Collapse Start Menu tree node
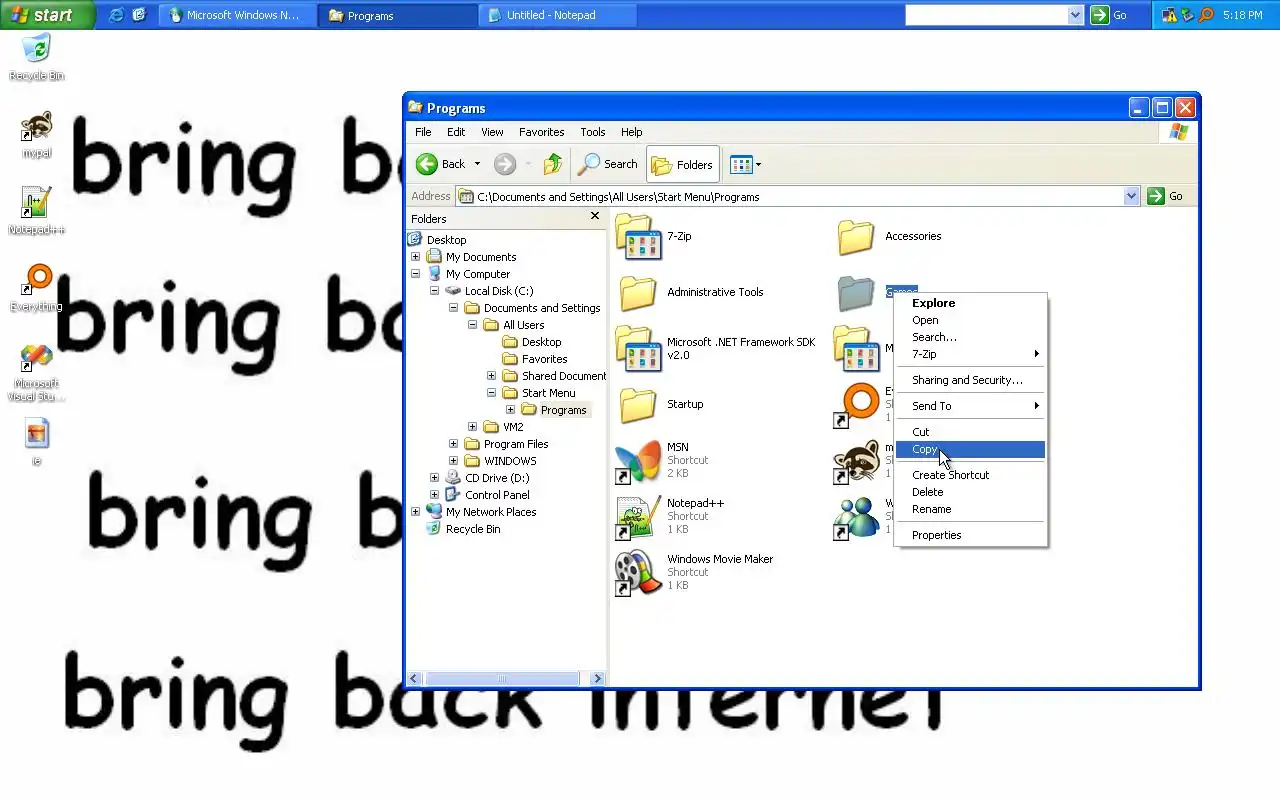The image size is (1280, 800). click(491, 393)
